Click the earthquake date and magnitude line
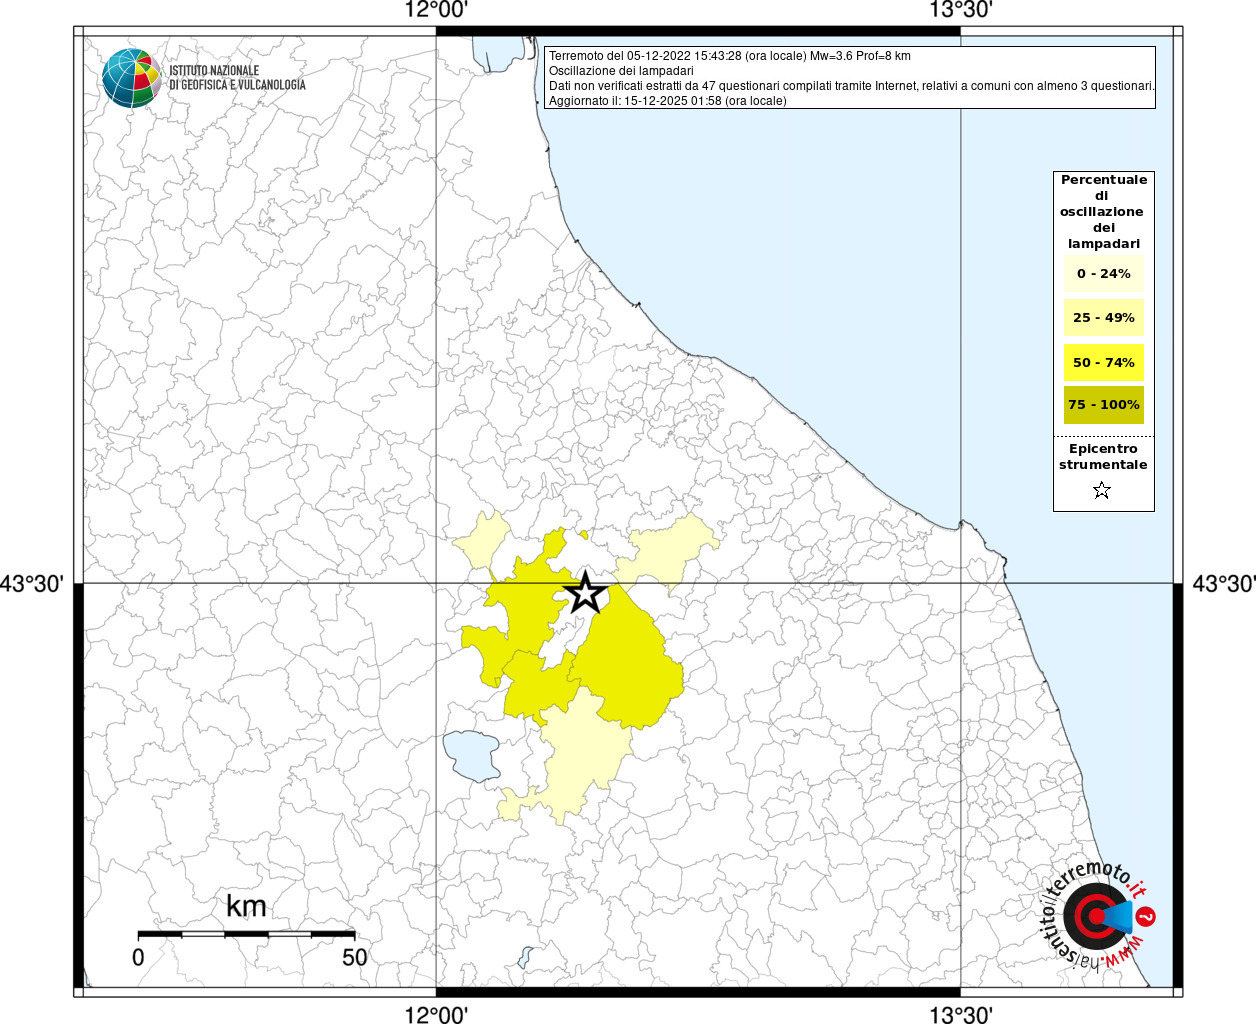 pos(729,56)
